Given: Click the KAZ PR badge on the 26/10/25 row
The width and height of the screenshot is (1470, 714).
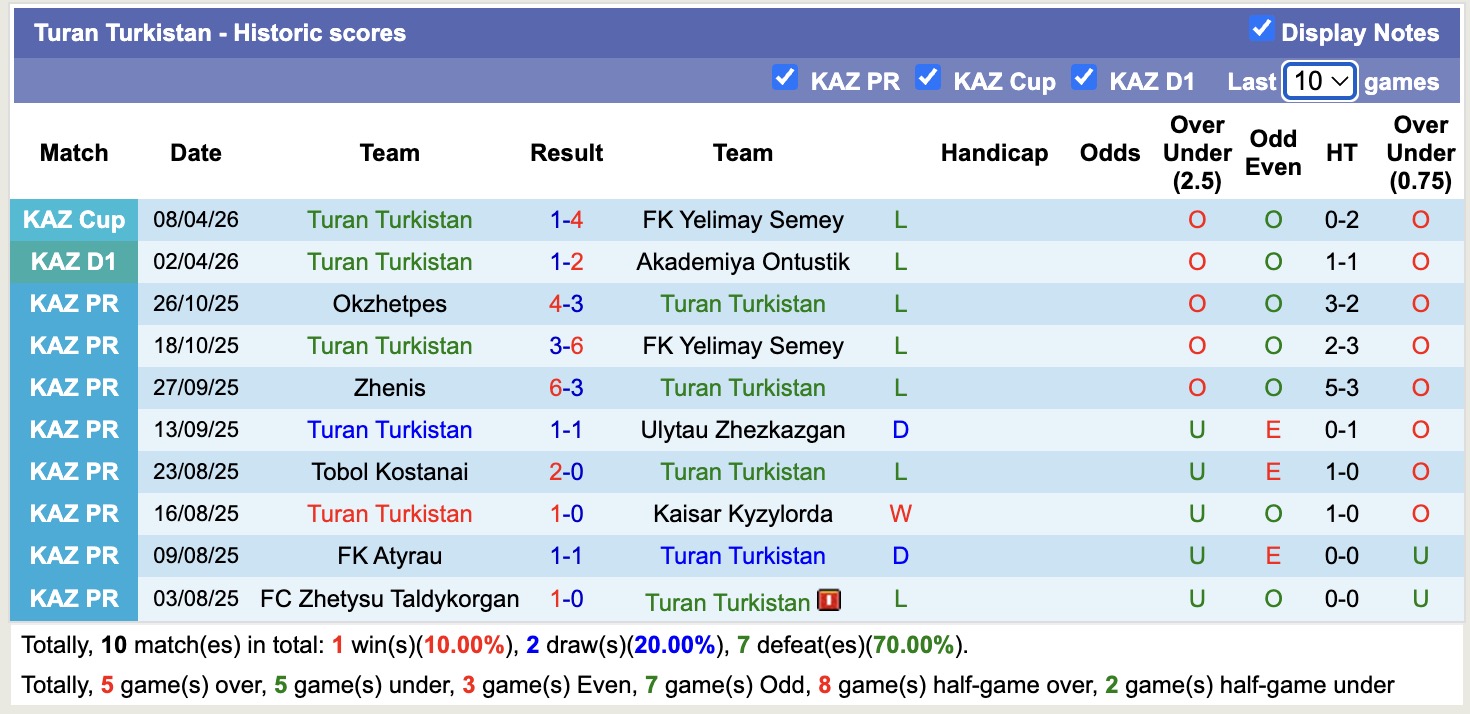Looking at the screenshot, I should (74, 303).
